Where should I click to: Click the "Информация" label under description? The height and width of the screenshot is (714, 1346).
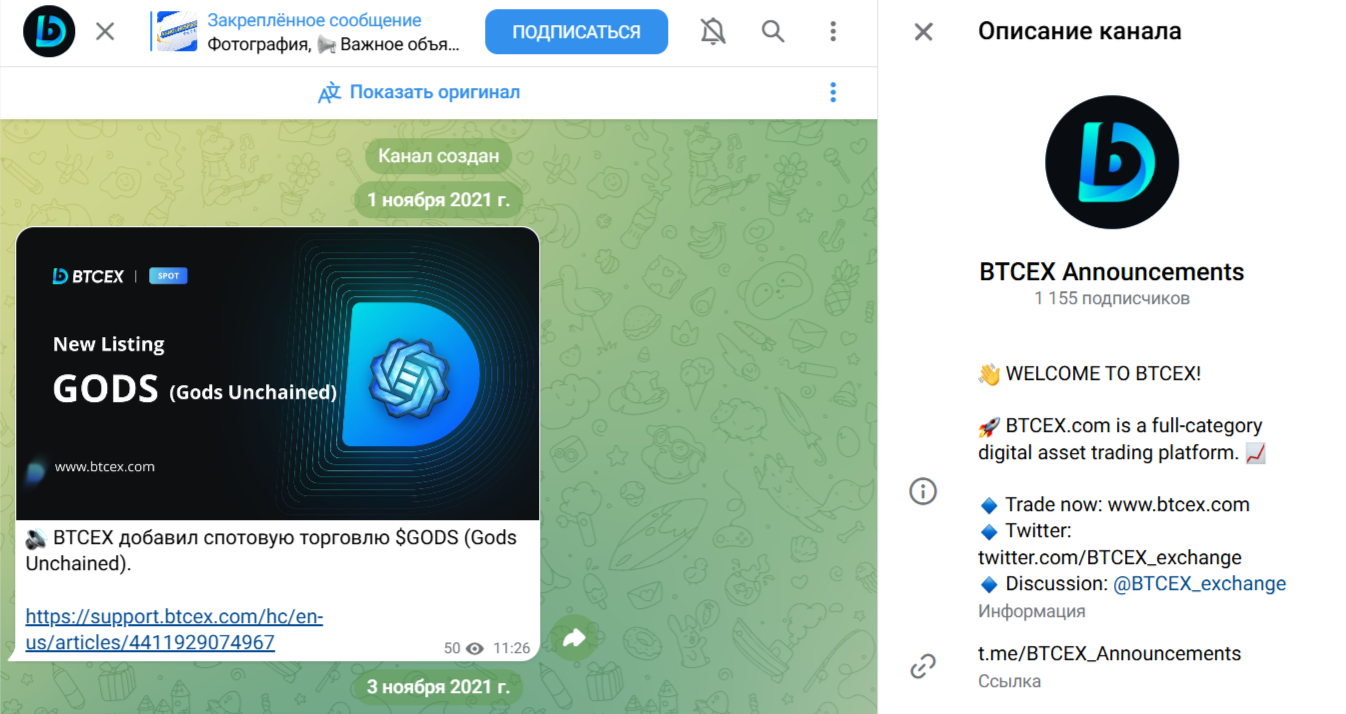1032,611
